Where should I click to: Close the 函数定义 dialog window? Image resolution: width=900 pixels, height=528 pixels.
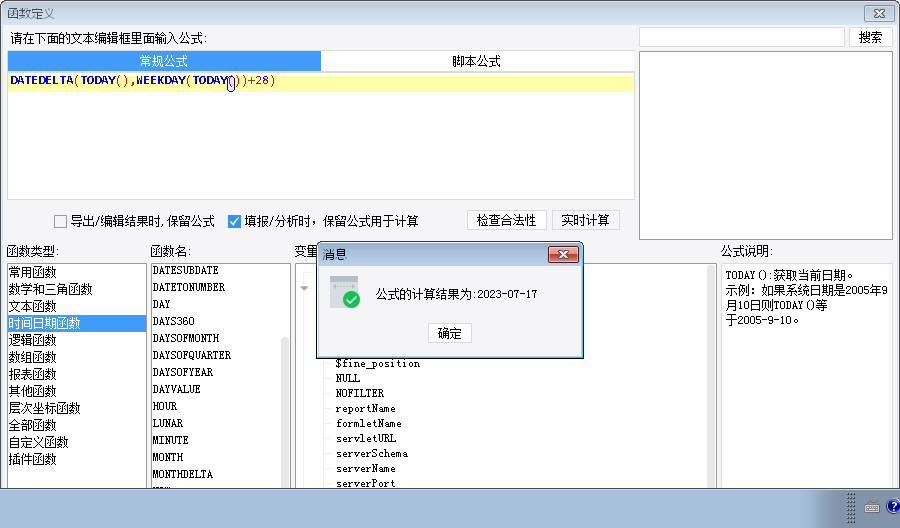coord(879,13)
